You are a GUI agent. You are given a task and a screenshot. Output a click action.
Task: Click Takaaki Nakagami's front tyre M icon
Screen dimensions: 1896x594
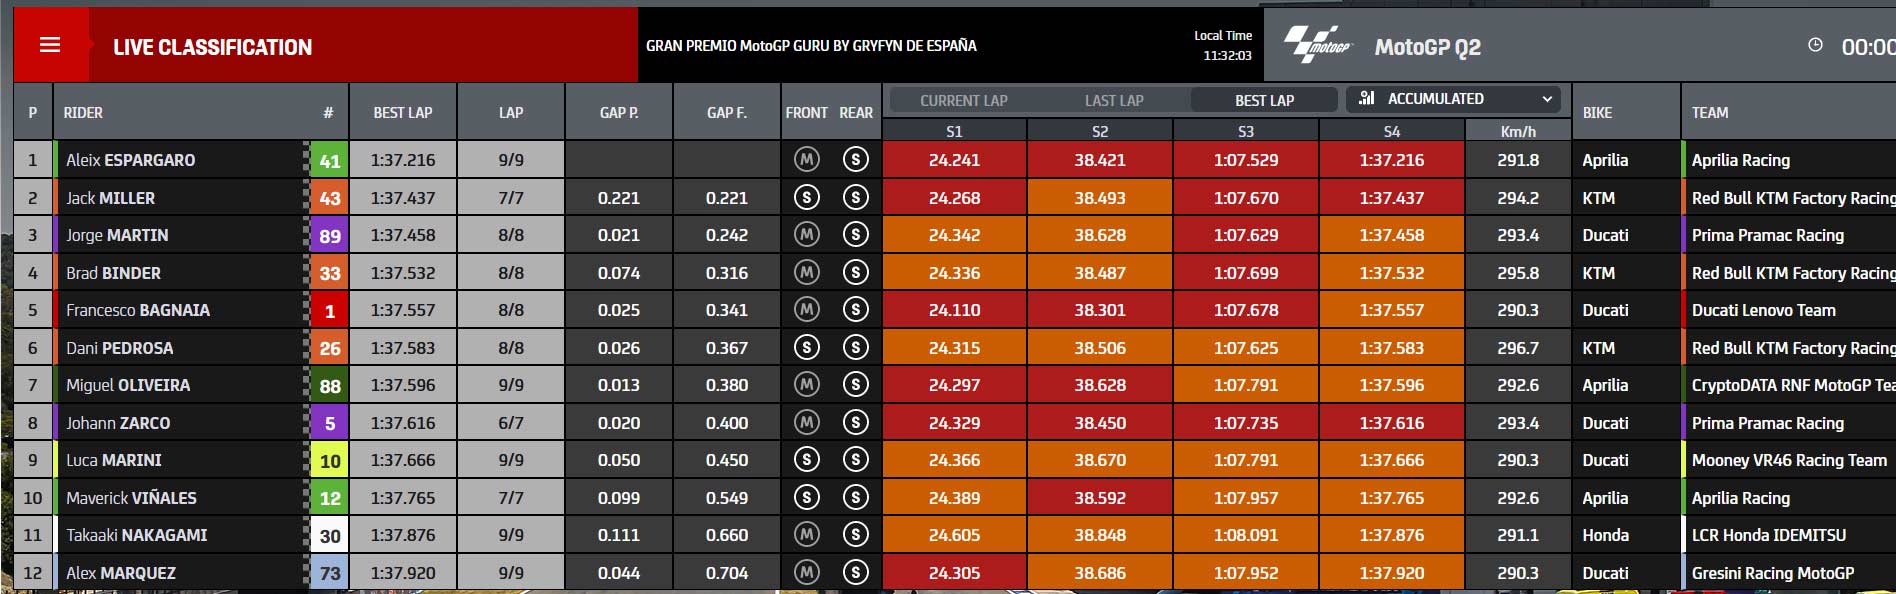[806, 535]
